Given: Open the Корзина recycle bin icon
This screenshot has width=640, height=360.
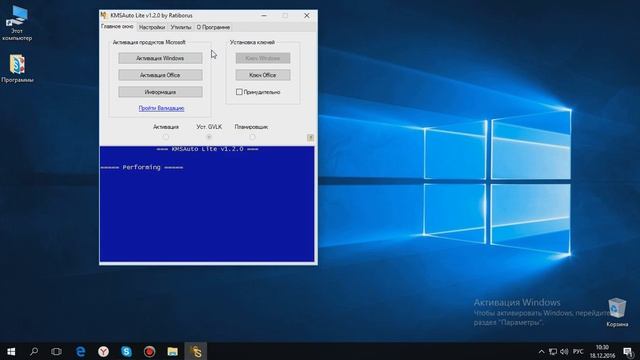Looking at the screenshot, I should click(617, 313).
